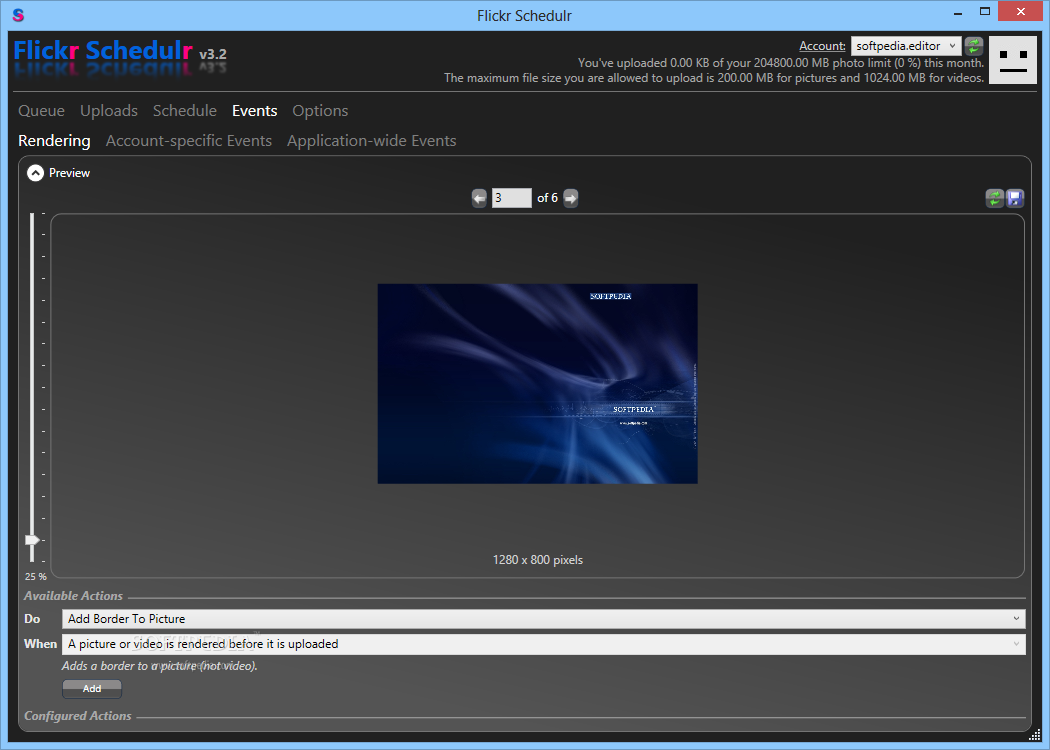Click the Flickr Schedulr app icon in the title bar
Image resolution: width=1050 pixels, height=750 pixels.
point(18,15)
